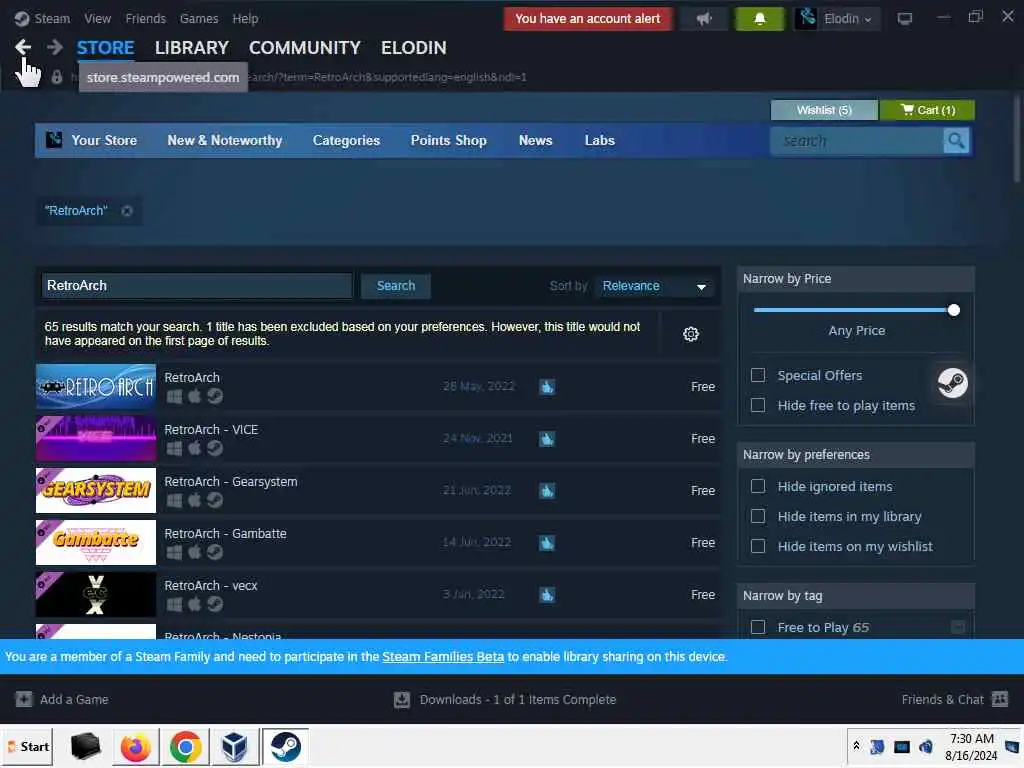The image size is (1024, 768).
Task: Open the Friends menu
Action: [146, 19]
